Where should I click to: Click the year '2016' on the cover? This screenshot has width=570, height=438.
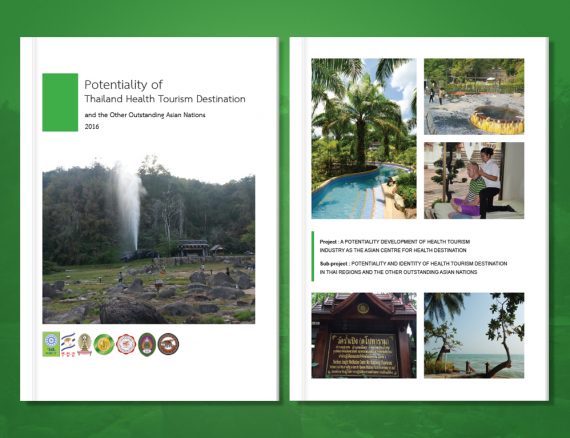coord(92,126)
